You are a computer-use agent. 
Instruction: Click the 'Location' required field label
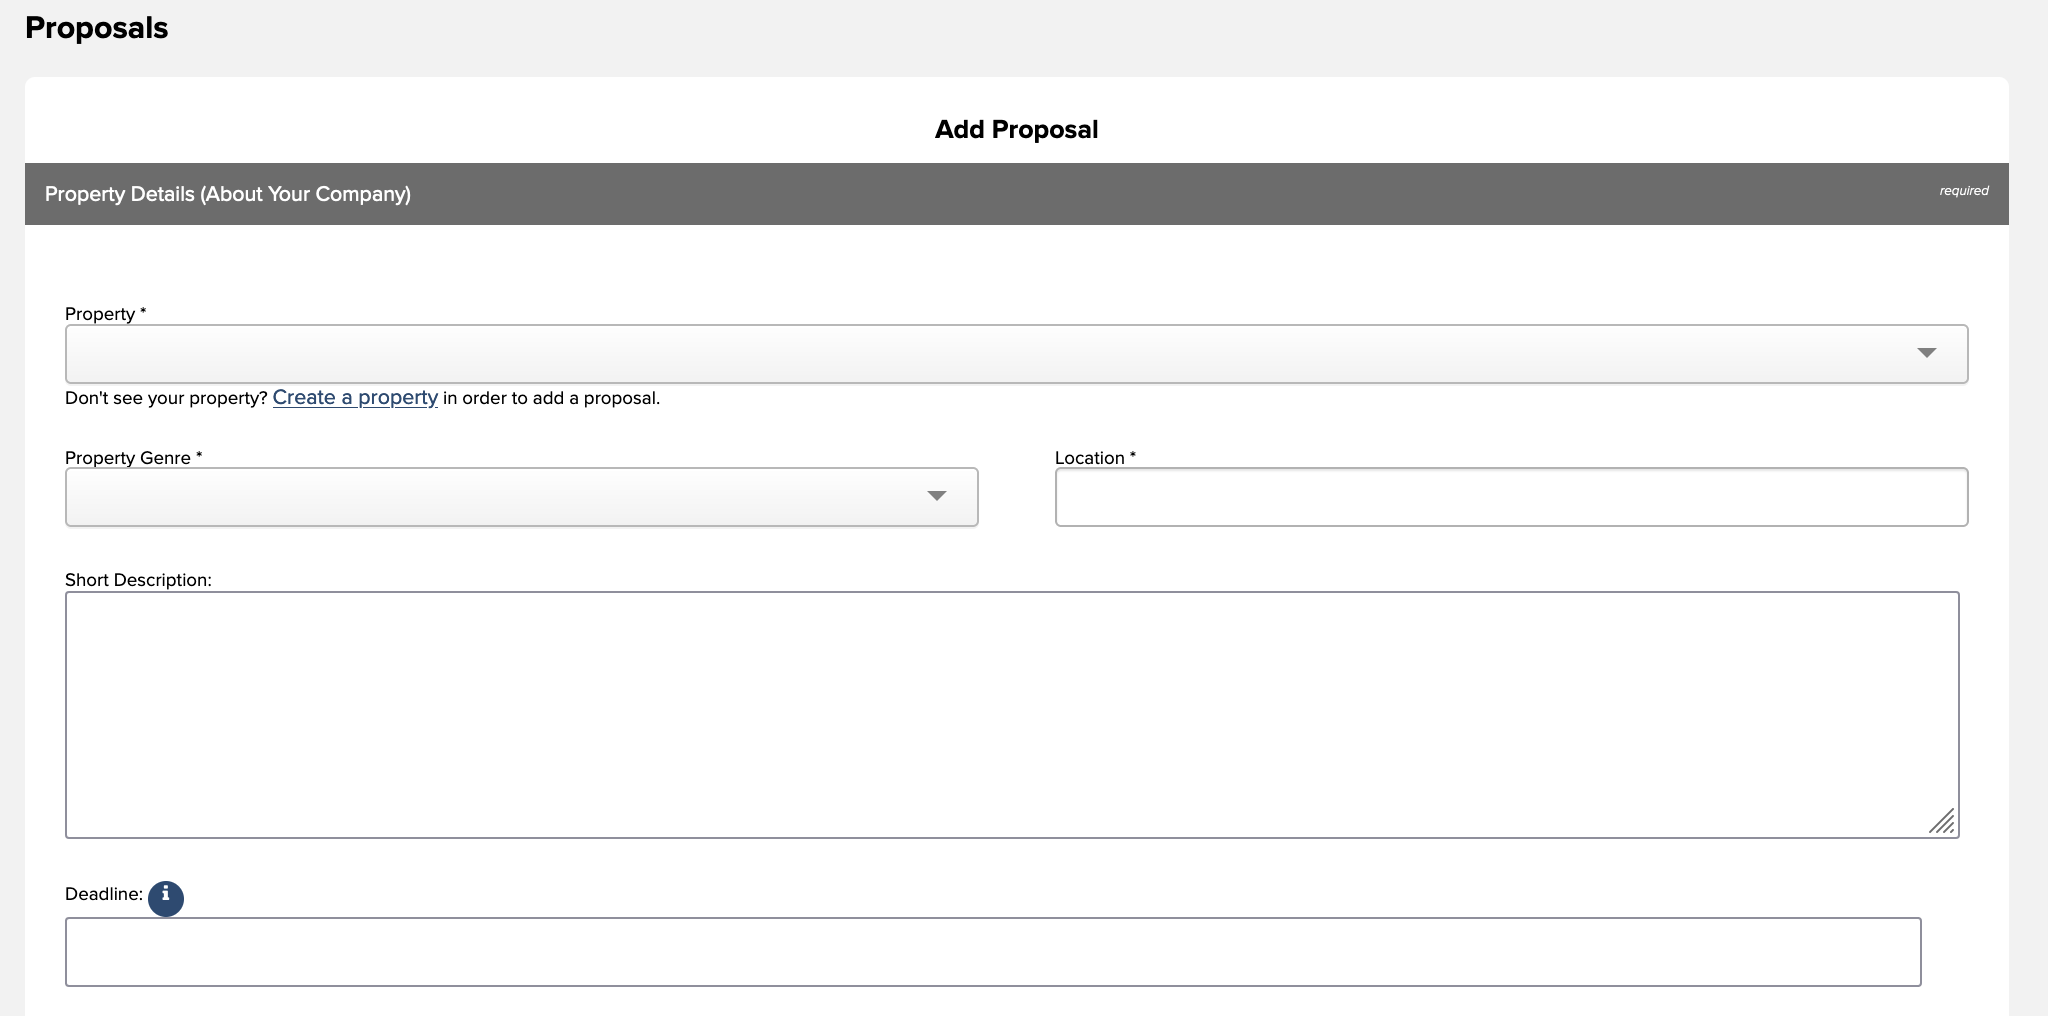pos(1094,458)
